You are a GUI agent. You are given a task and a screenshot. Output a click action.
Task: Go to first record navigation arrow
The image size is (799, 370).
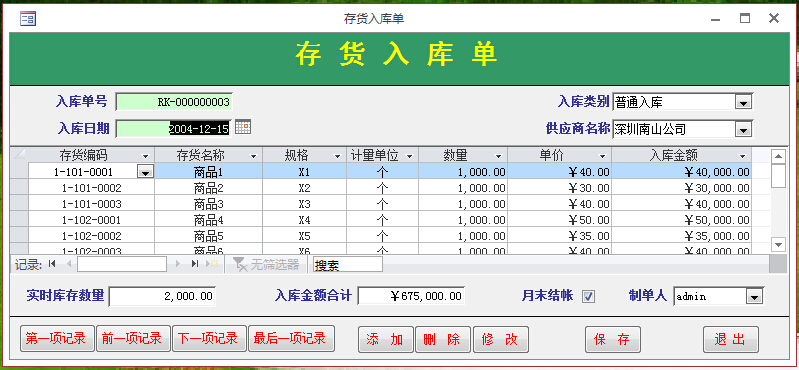[x=51, y=264]
